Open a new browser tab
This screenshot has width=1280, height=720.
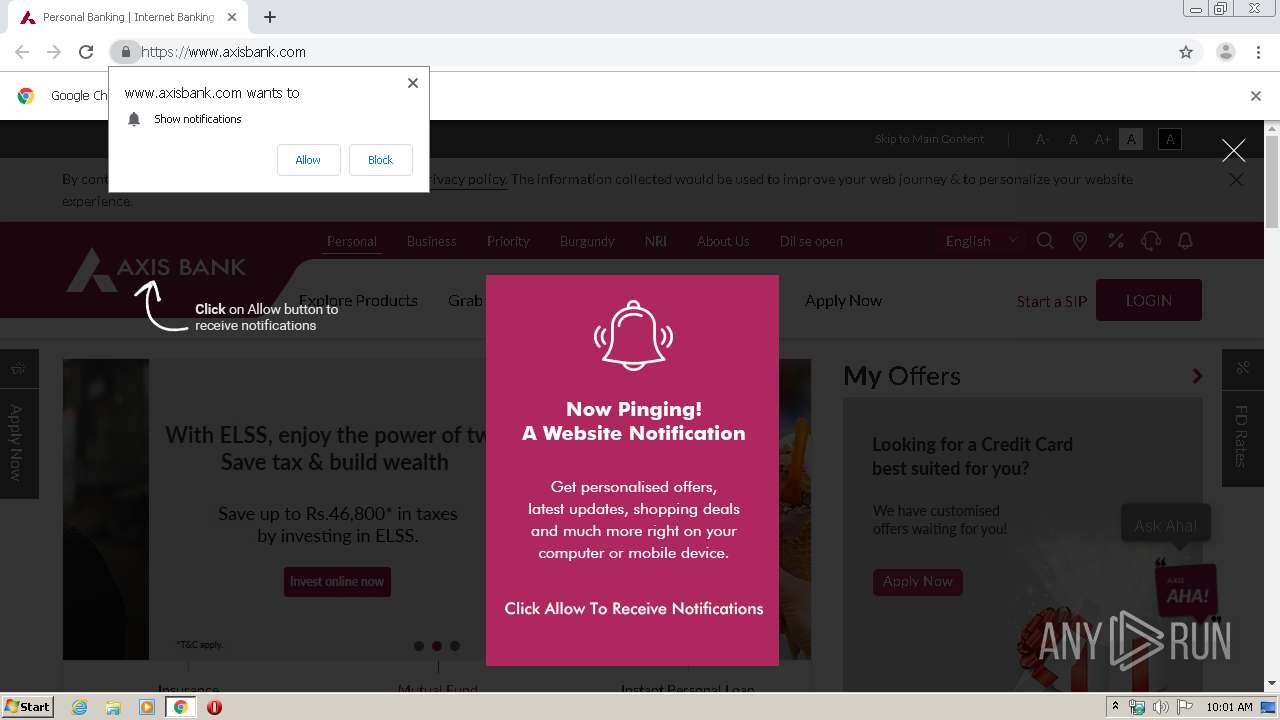270,17
